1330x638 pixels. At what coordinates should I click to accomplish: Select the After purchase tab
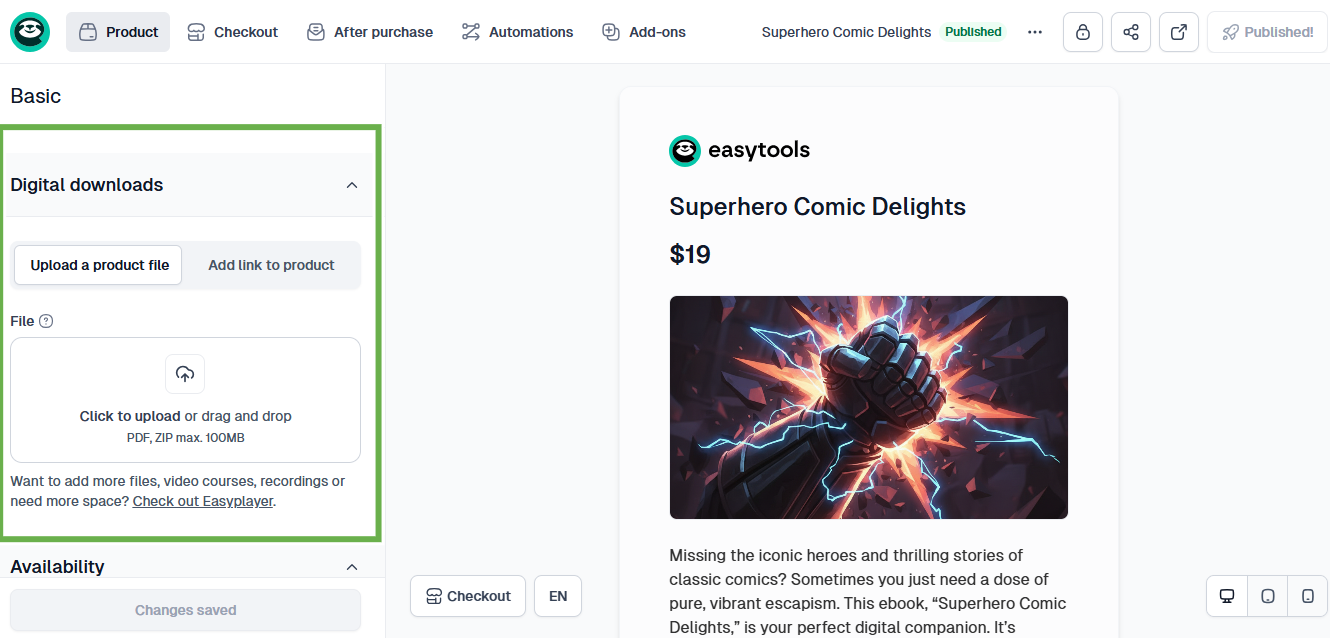pos(369,31)
